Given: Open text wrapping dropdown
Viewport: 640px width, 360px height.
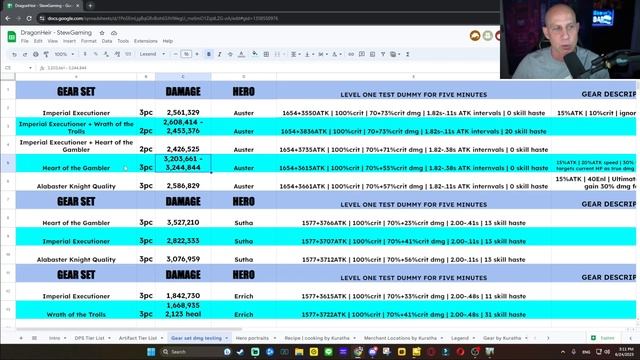Looking at the screenshot, I should click(322, 54).
